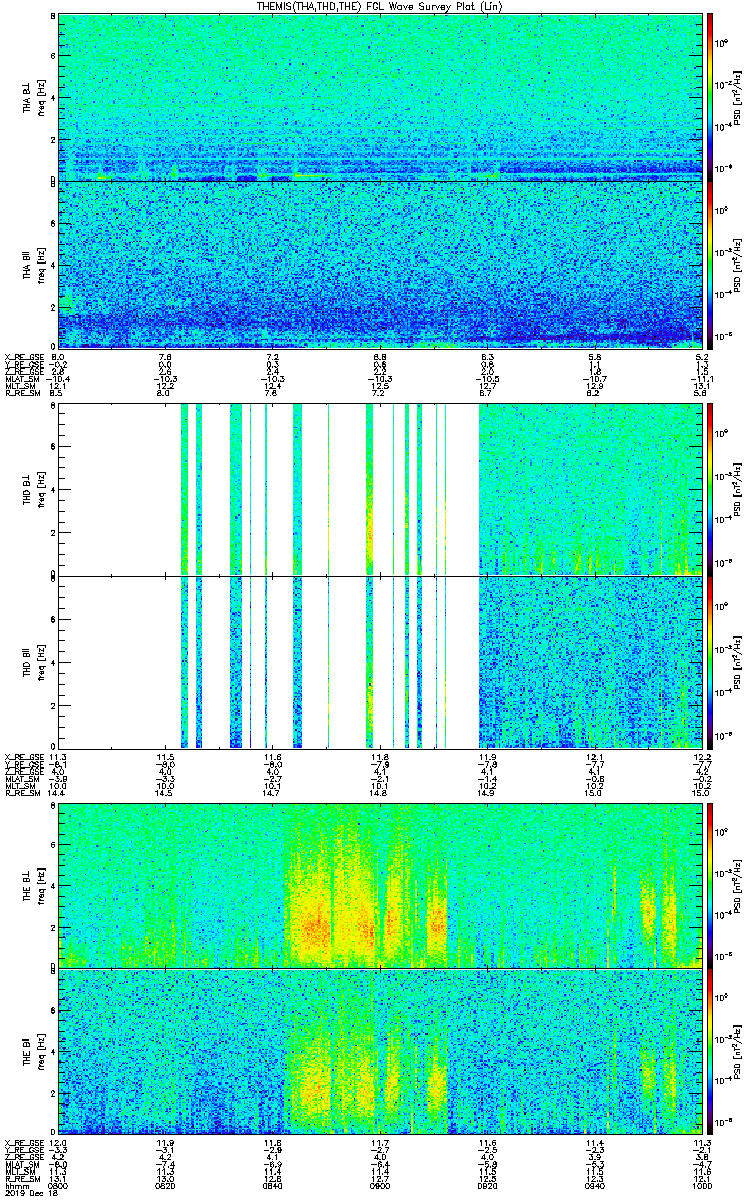Click the 0940 time tick label
Viewport: 750px width, 1200px height.
tap(594, 1185)
